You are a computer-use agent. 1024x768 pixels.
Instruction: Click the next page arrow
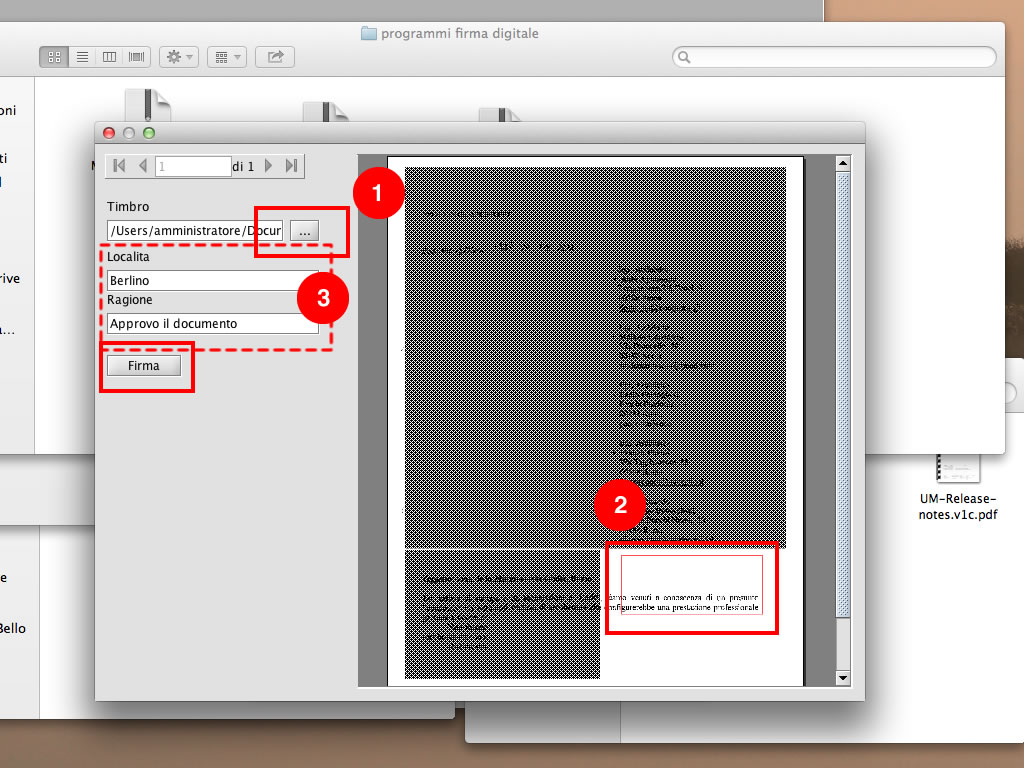point(268,166)
